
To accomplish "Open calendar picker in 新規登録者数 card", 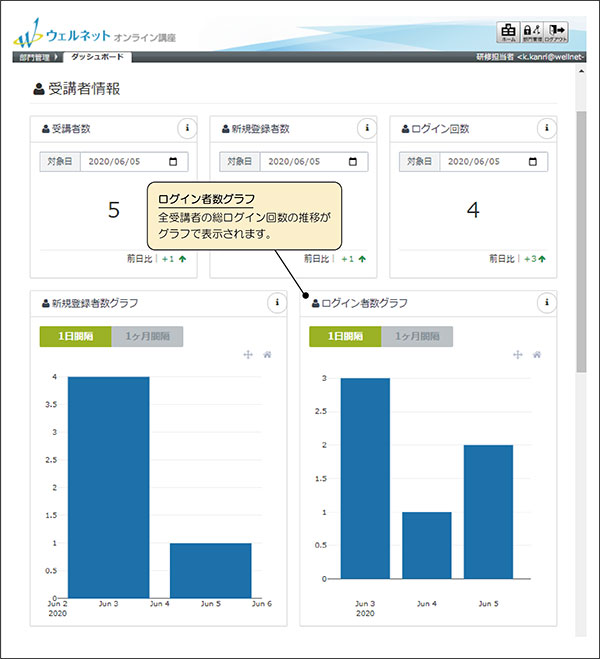I will 353,162.
